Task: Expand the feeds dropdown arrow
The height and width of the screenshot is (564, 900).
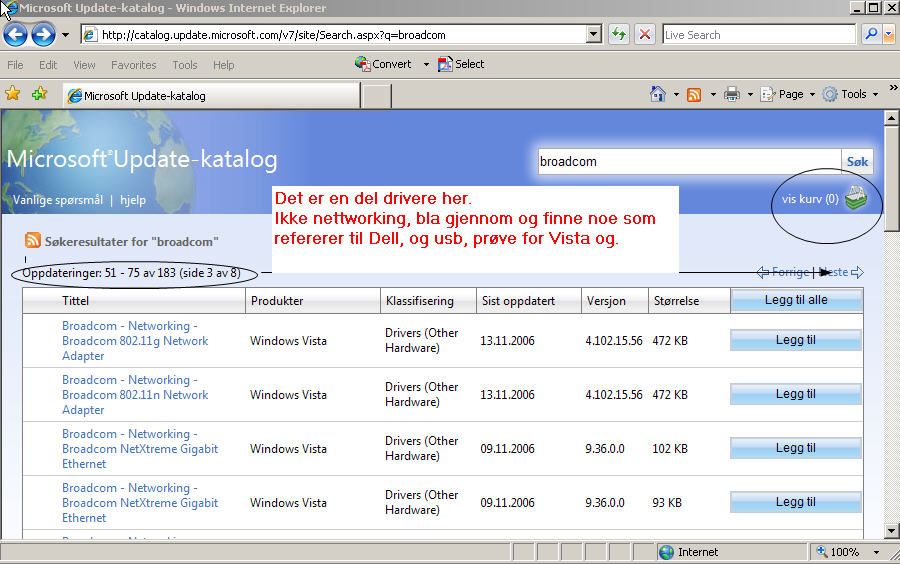Action: [713, 94]
